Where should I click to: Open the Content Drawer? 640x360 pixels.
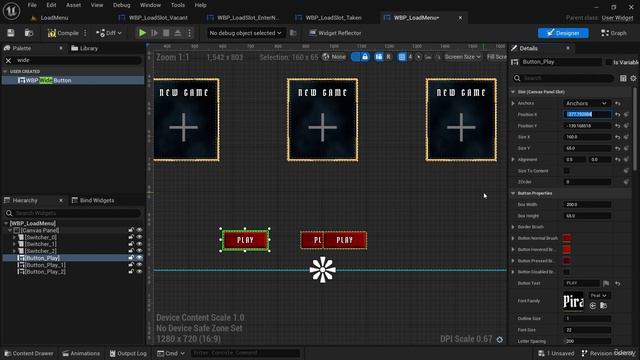click(x=29, y=353)
